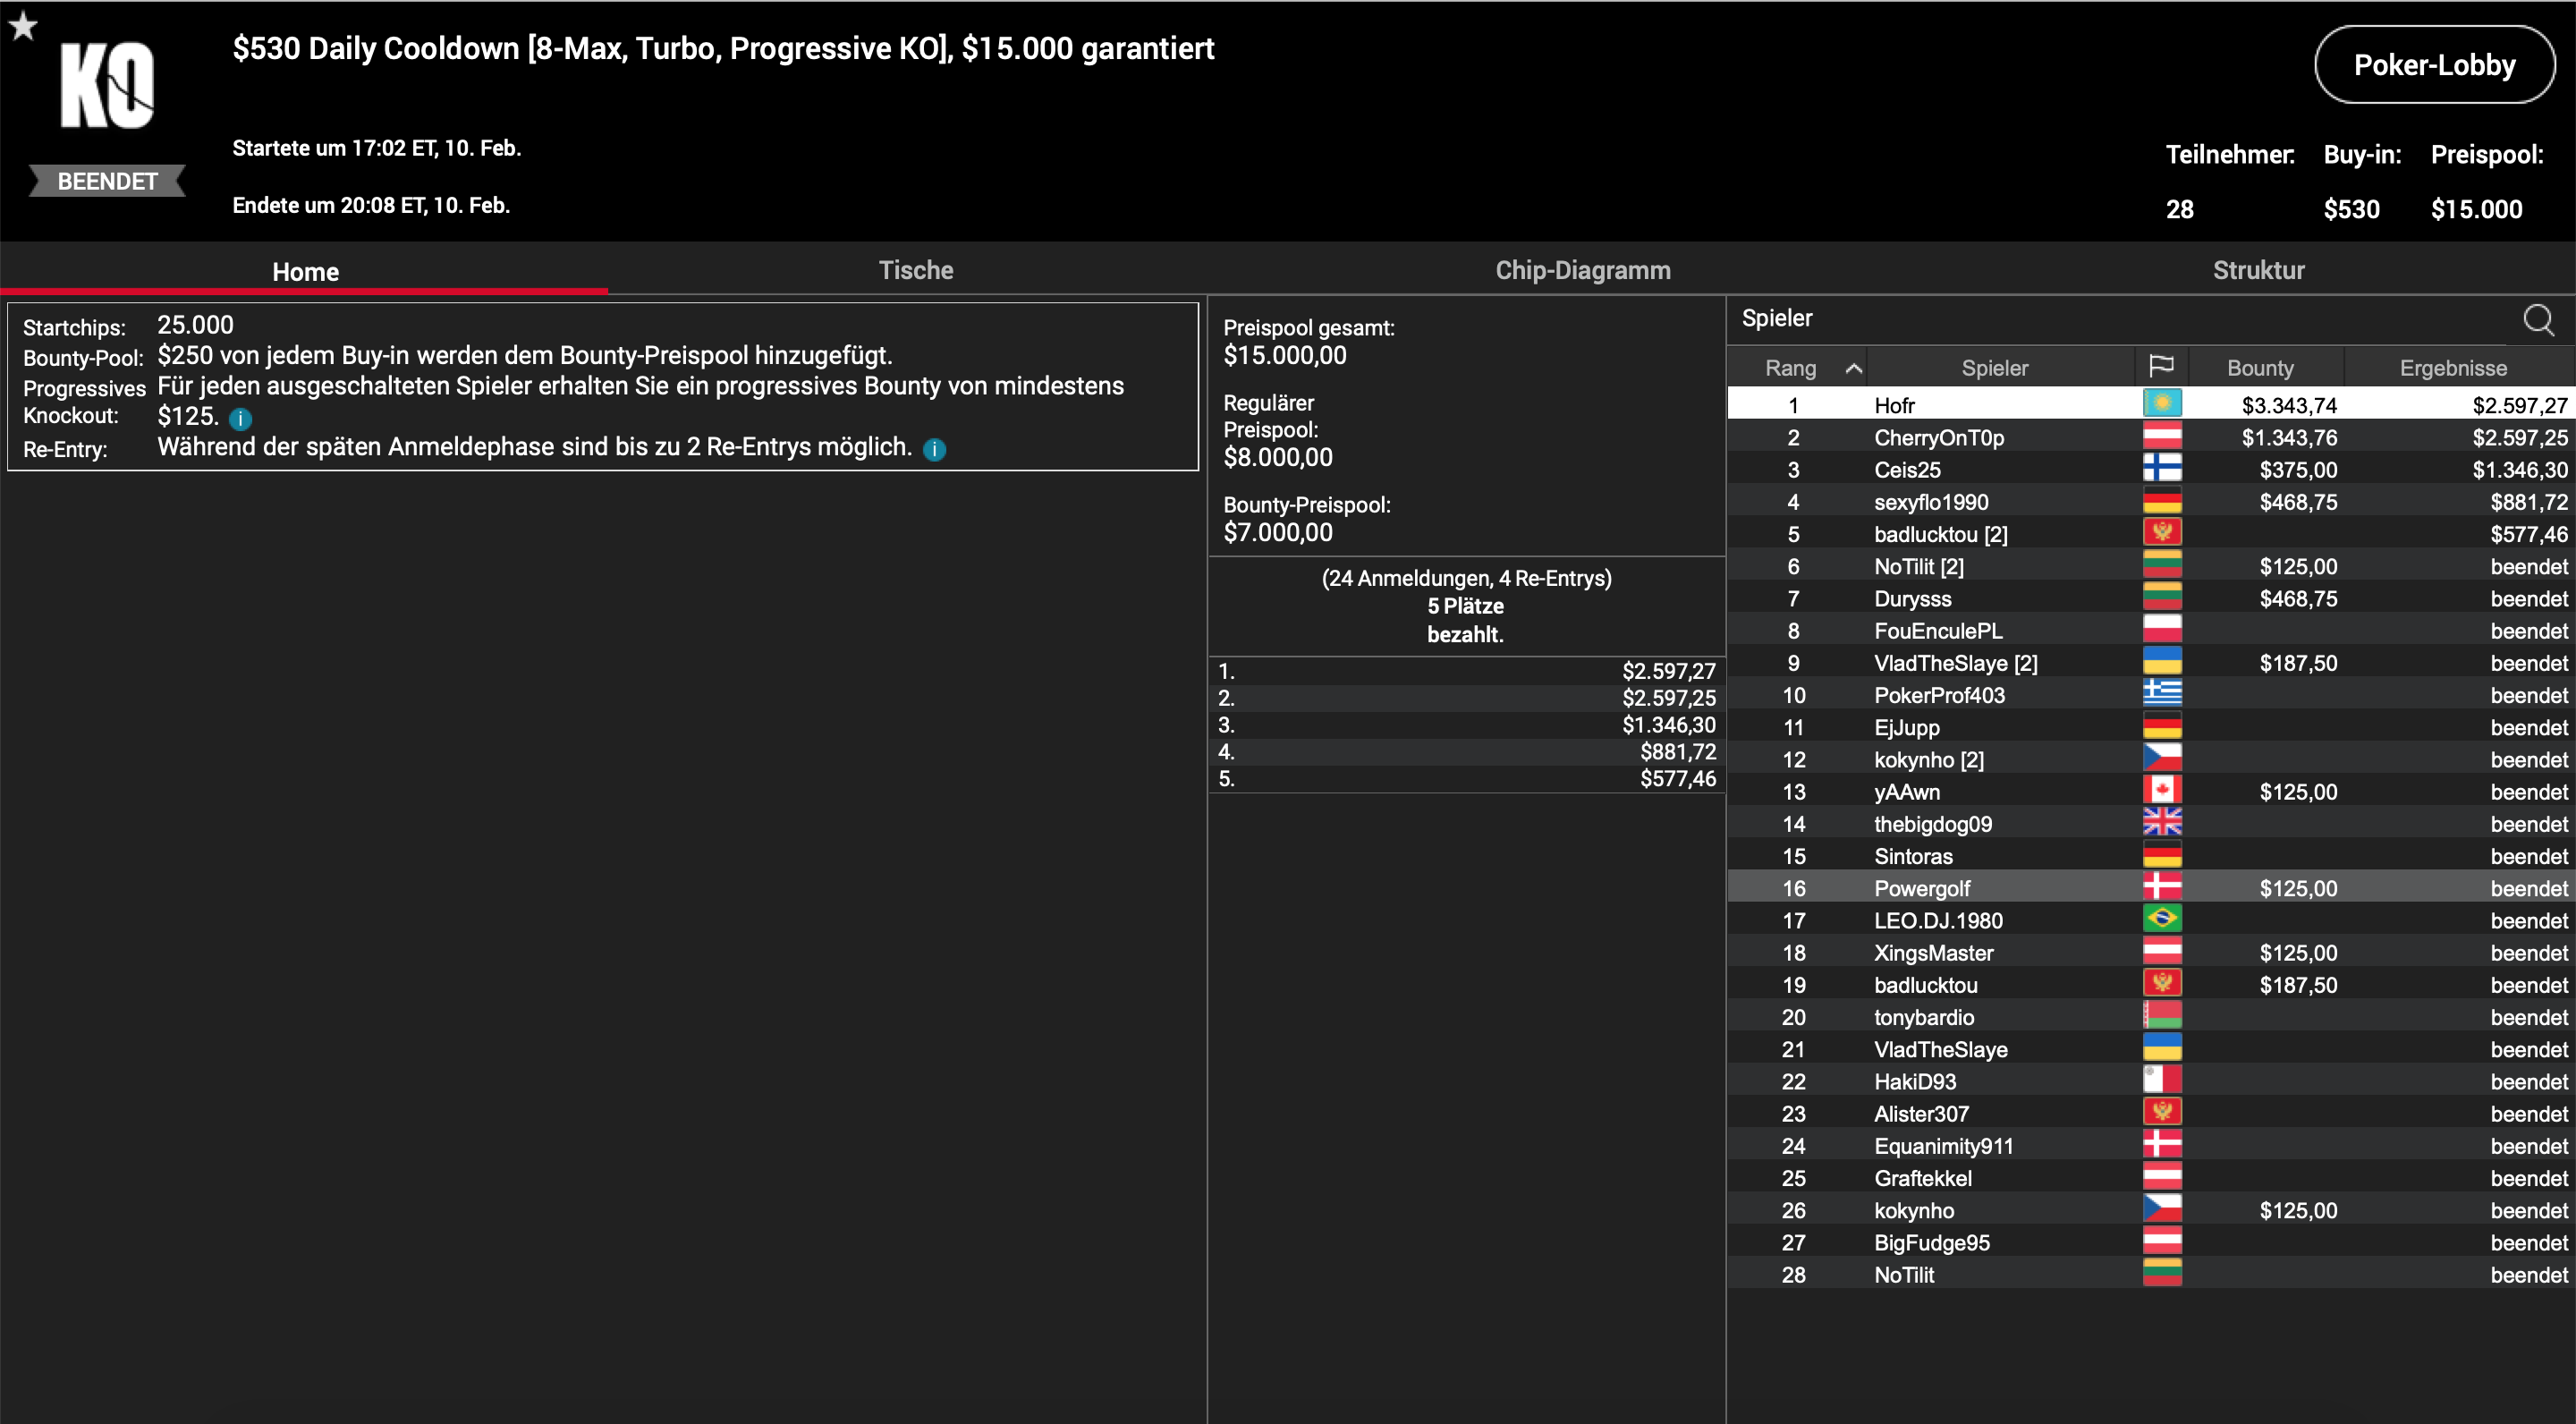2576x1424 pixels.
Task: Click the Poker-Lobby button
Action: click(2434, 65)
